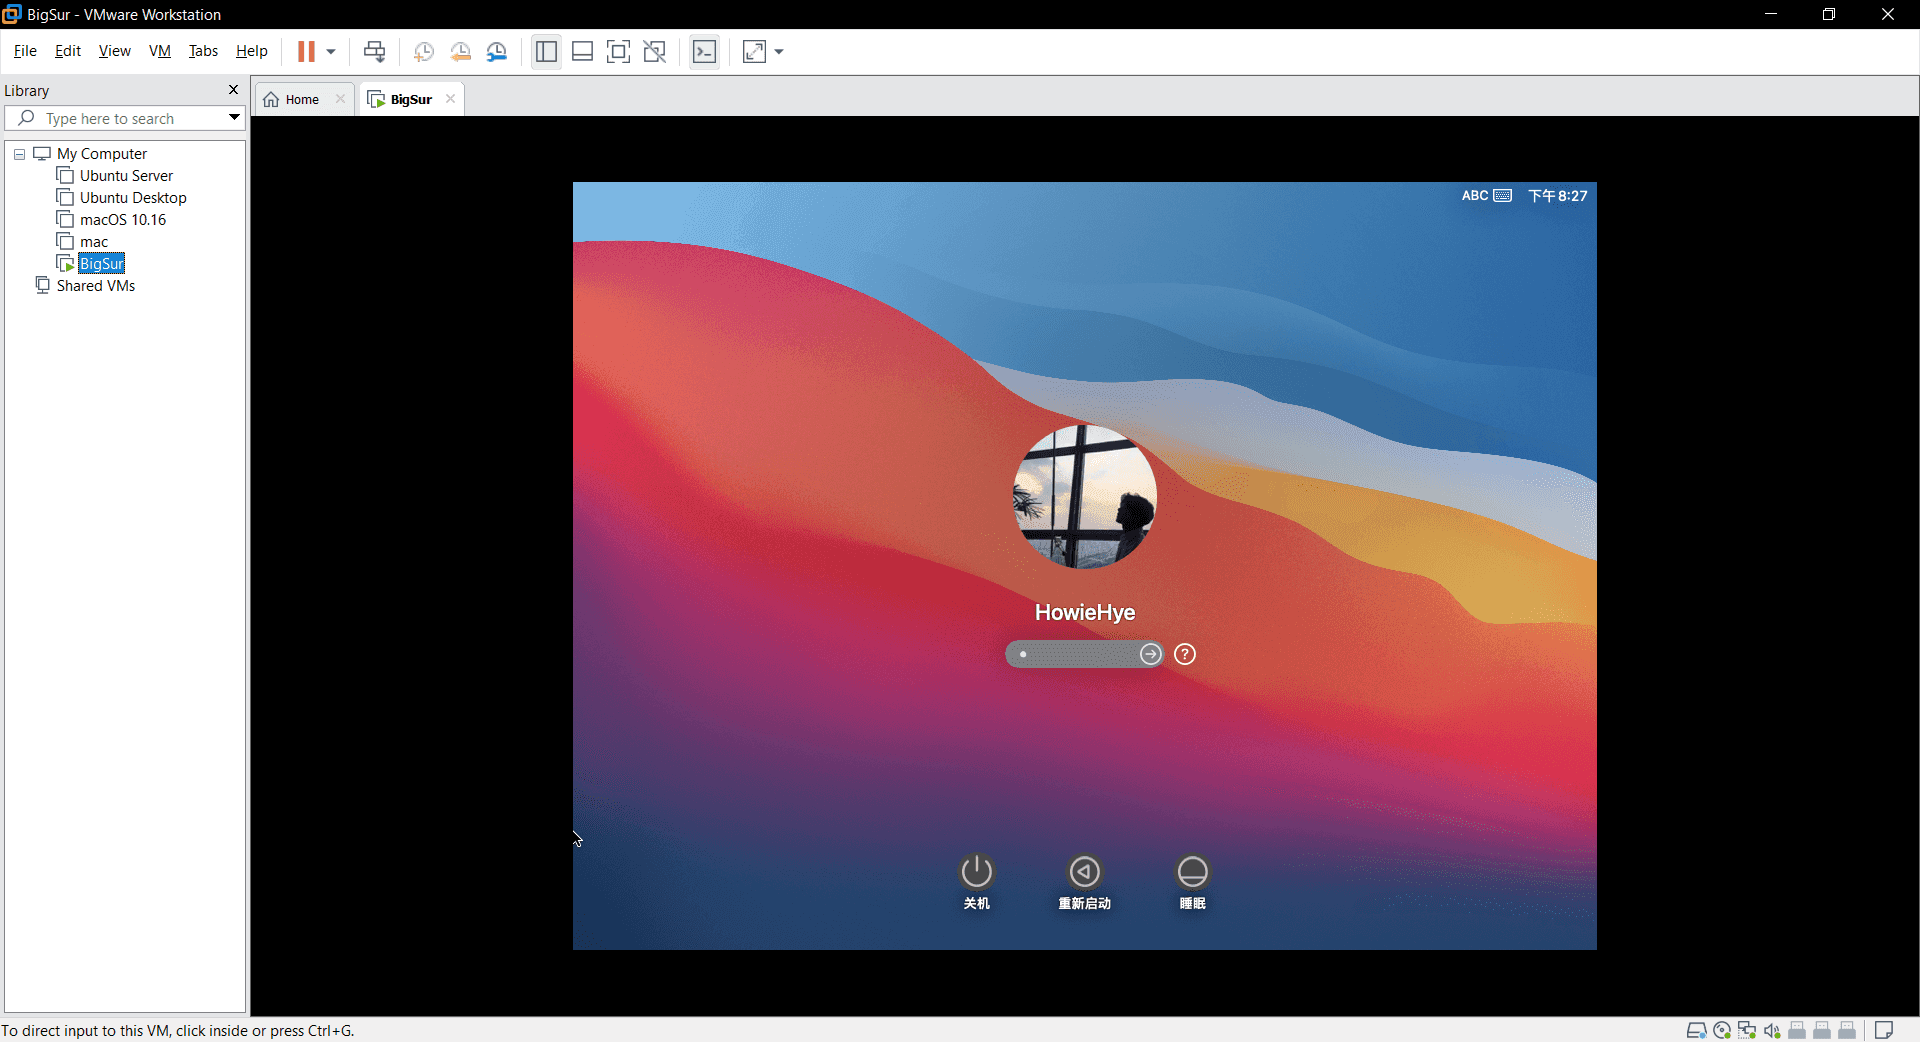Select the macOS 10.16 virtual machine
This screenshot has height=1042, width=1920.
coord(123,220)
